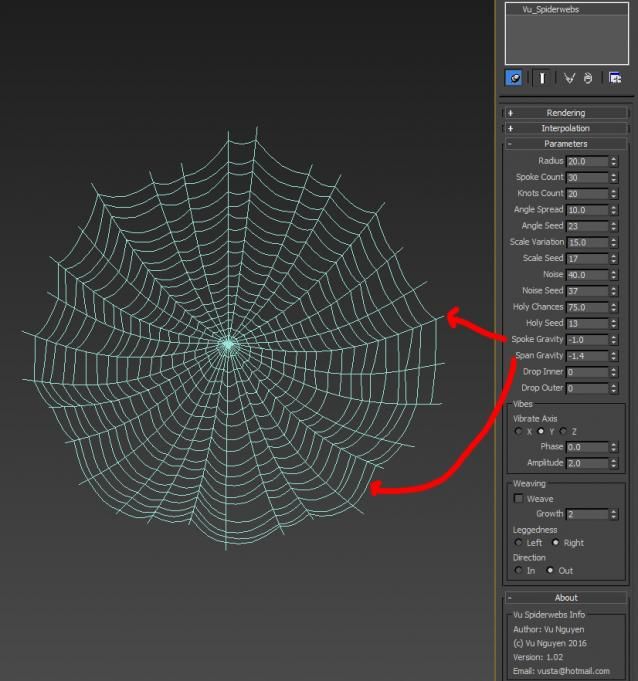The image size is (638, 681).
Task: Collapse the Parameters rollout
Action: tap(565, 144)
